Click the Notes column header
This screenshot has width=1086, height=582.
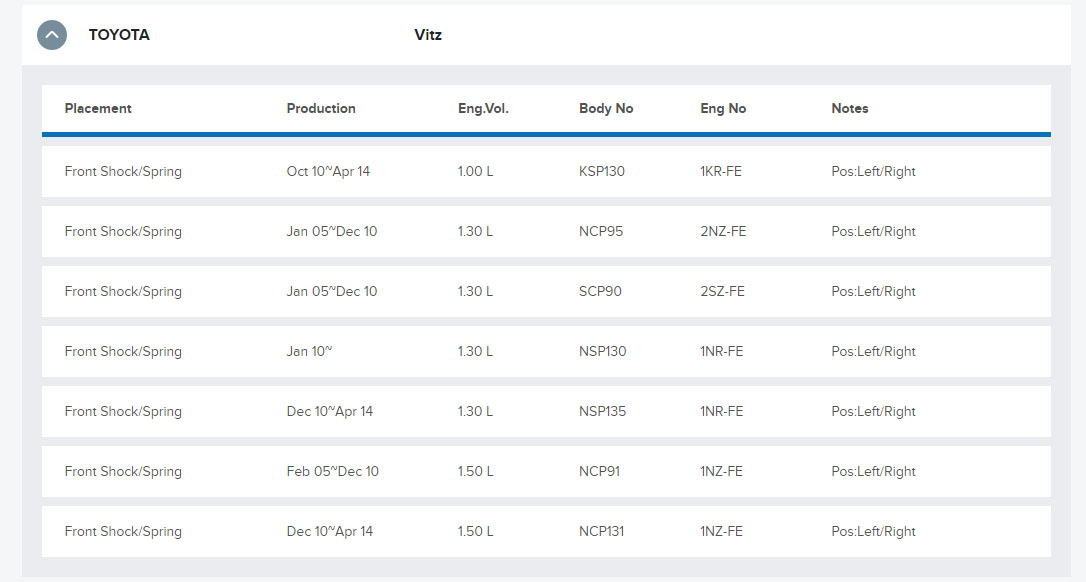click(x=850, y=108)
